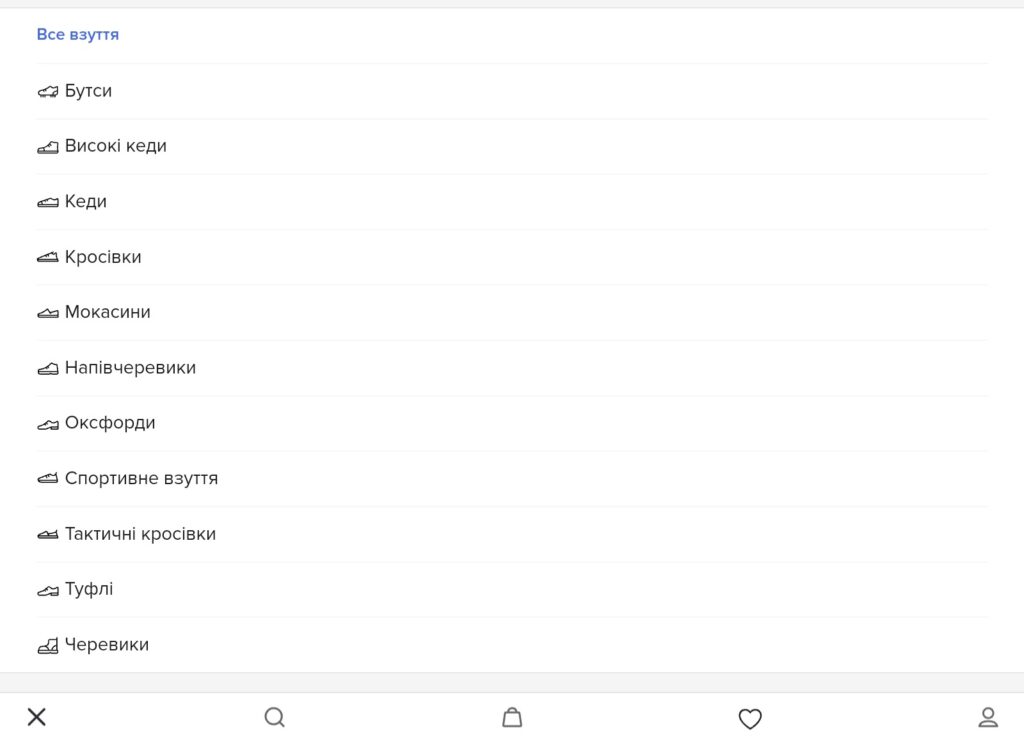
Task: Open the Тактичні кросівки category
Action: (140, 533)
